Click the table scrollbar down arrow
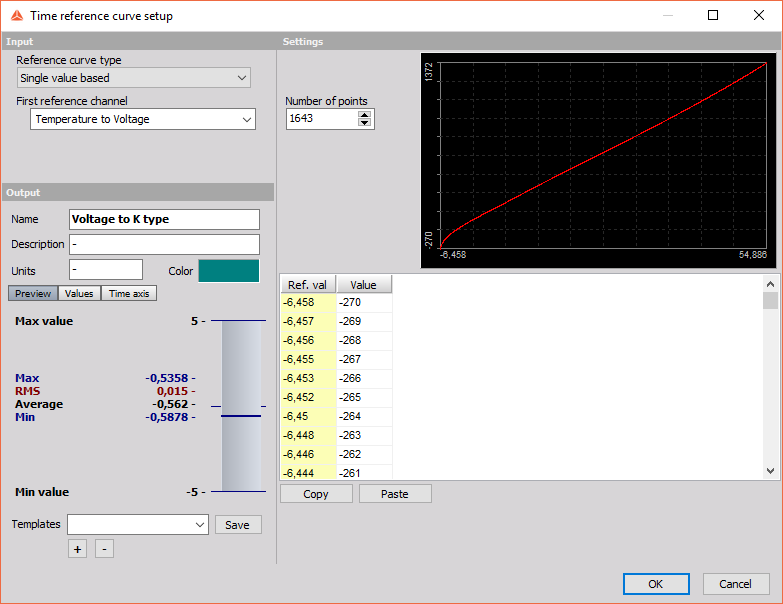The height and width of the screenshot is (604, 783). point(771,471)
